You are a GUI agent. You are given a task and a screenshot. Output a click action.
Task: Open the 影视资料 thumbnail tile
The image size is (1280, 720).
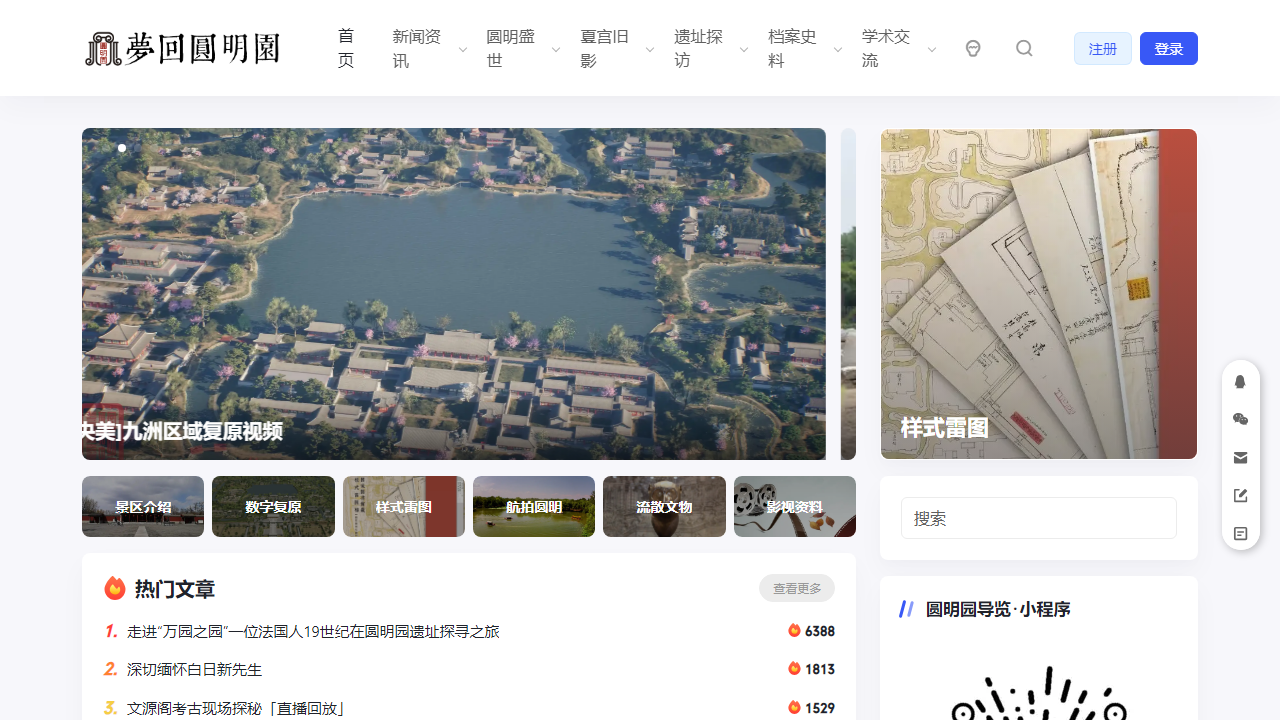pos(795,506)
